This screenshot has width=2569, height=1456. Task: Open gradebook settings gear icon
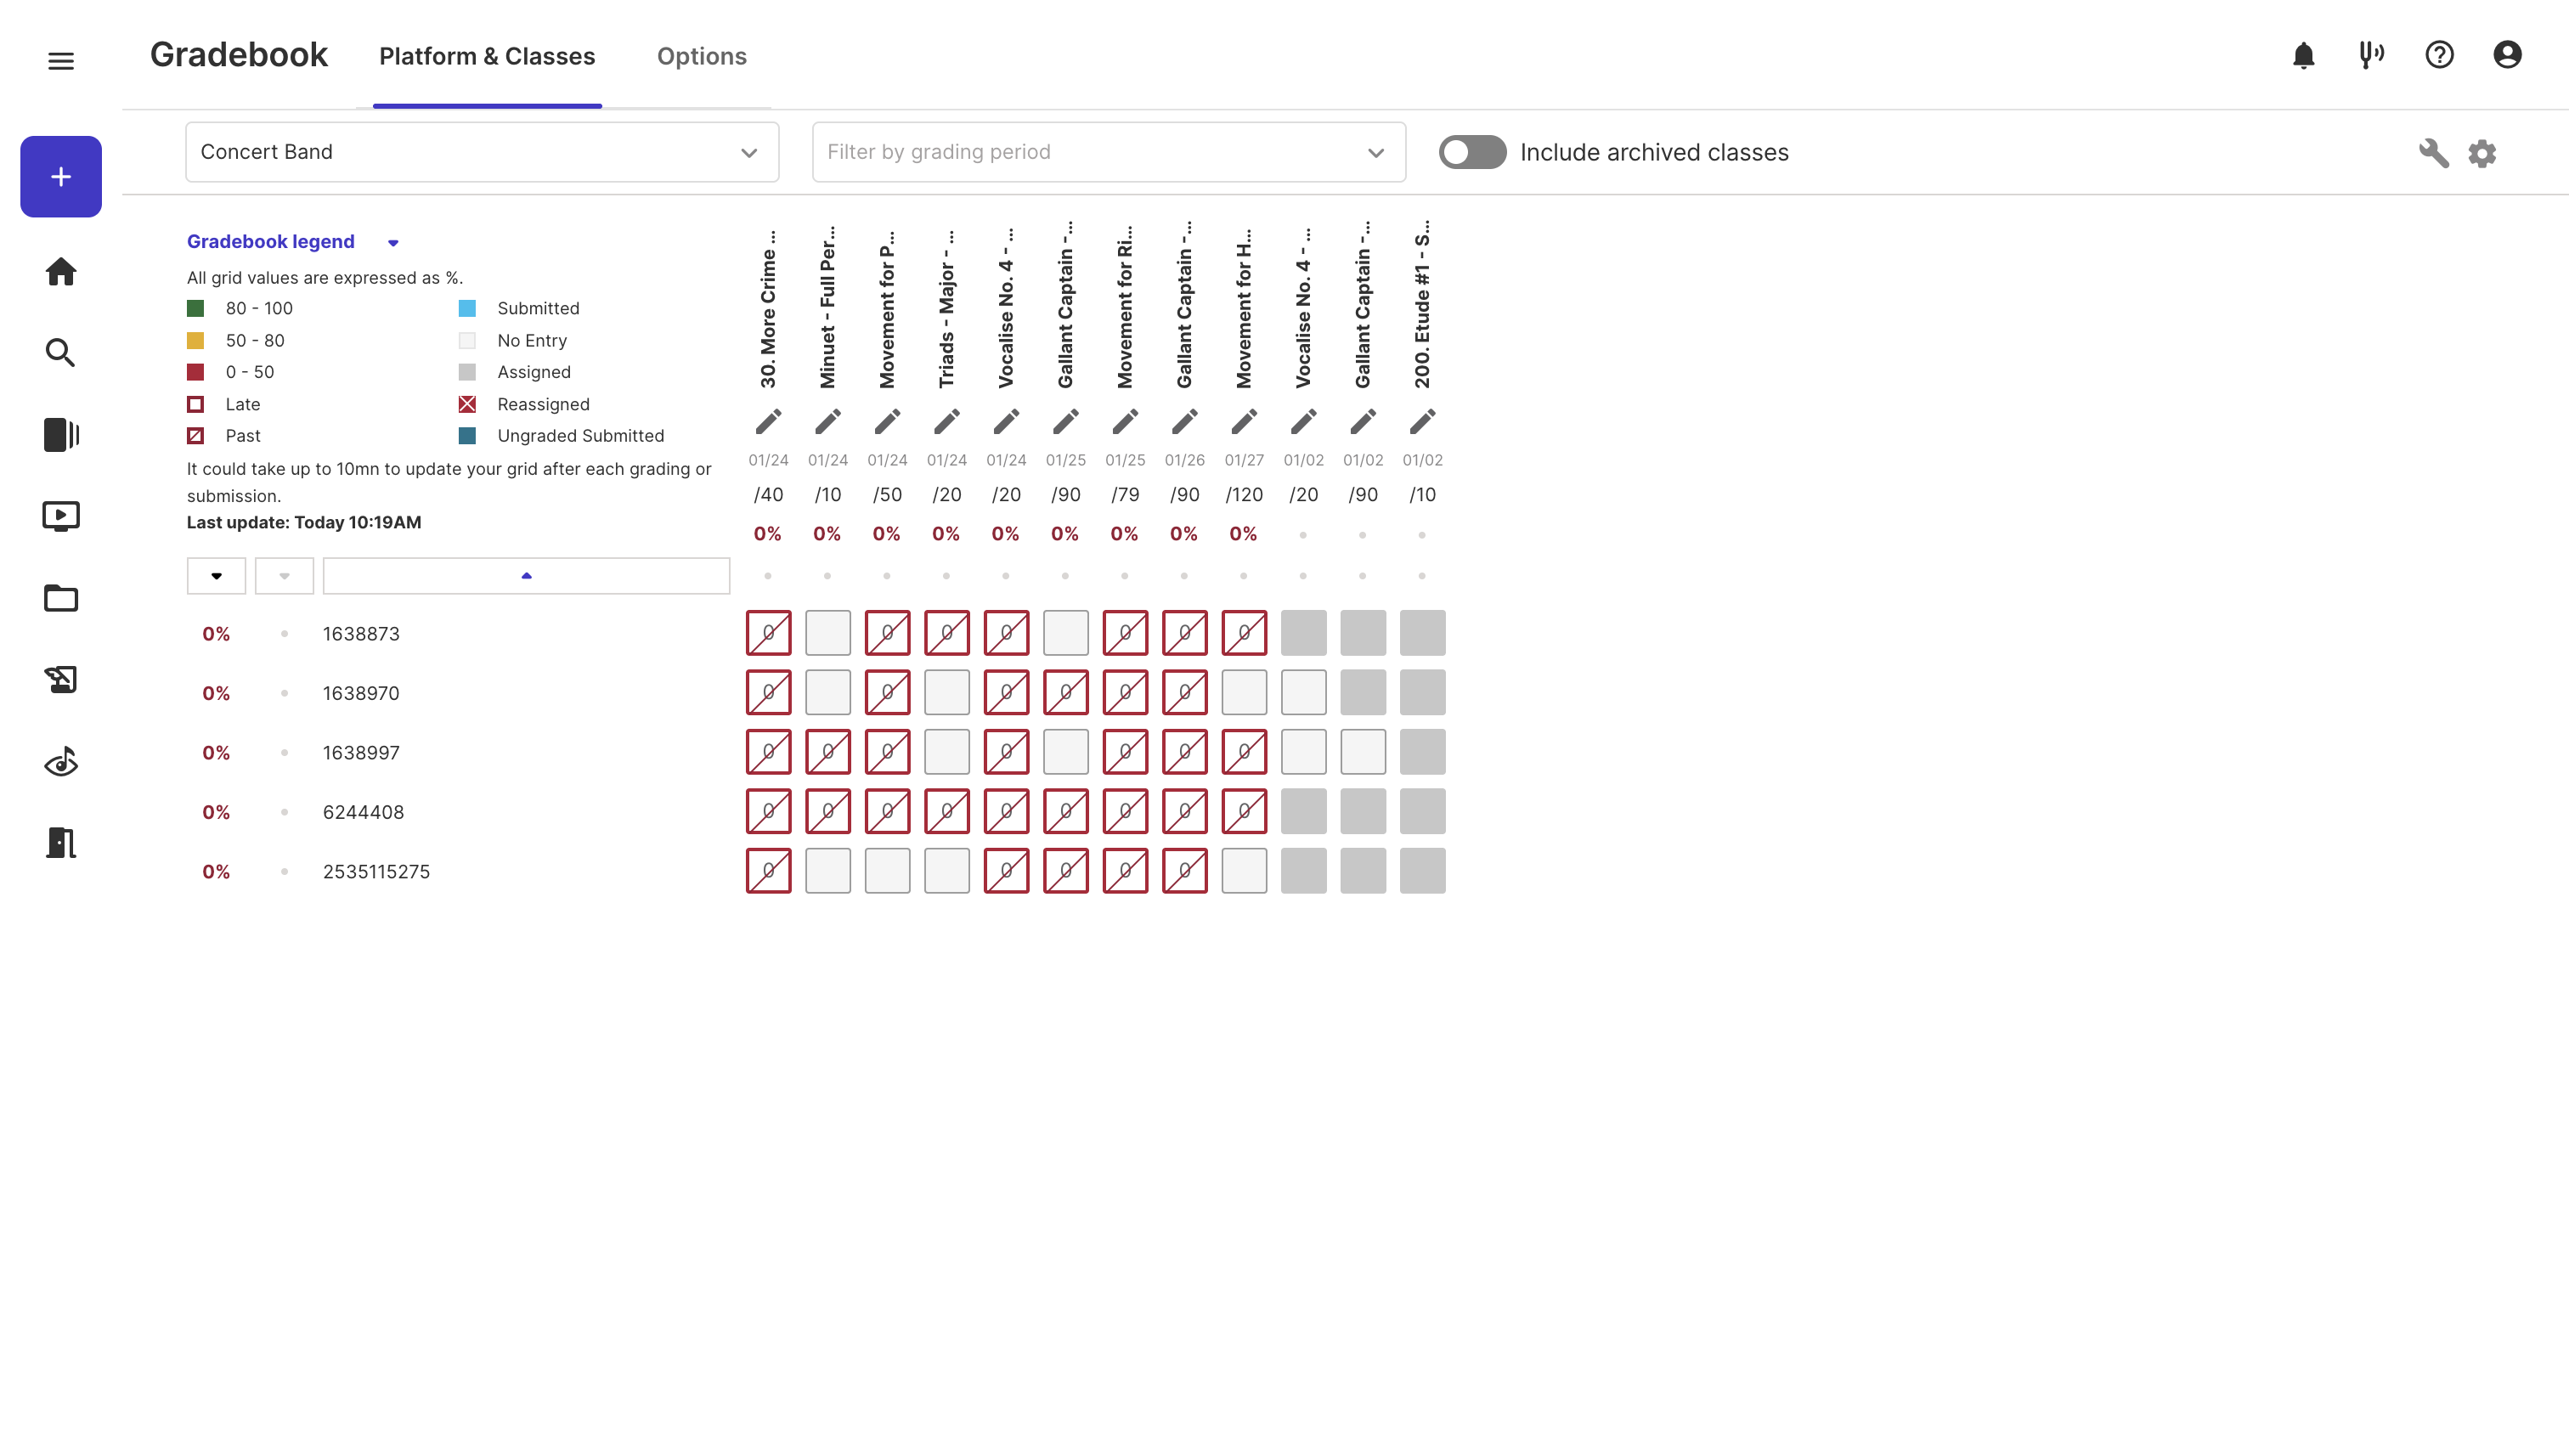2482,153
